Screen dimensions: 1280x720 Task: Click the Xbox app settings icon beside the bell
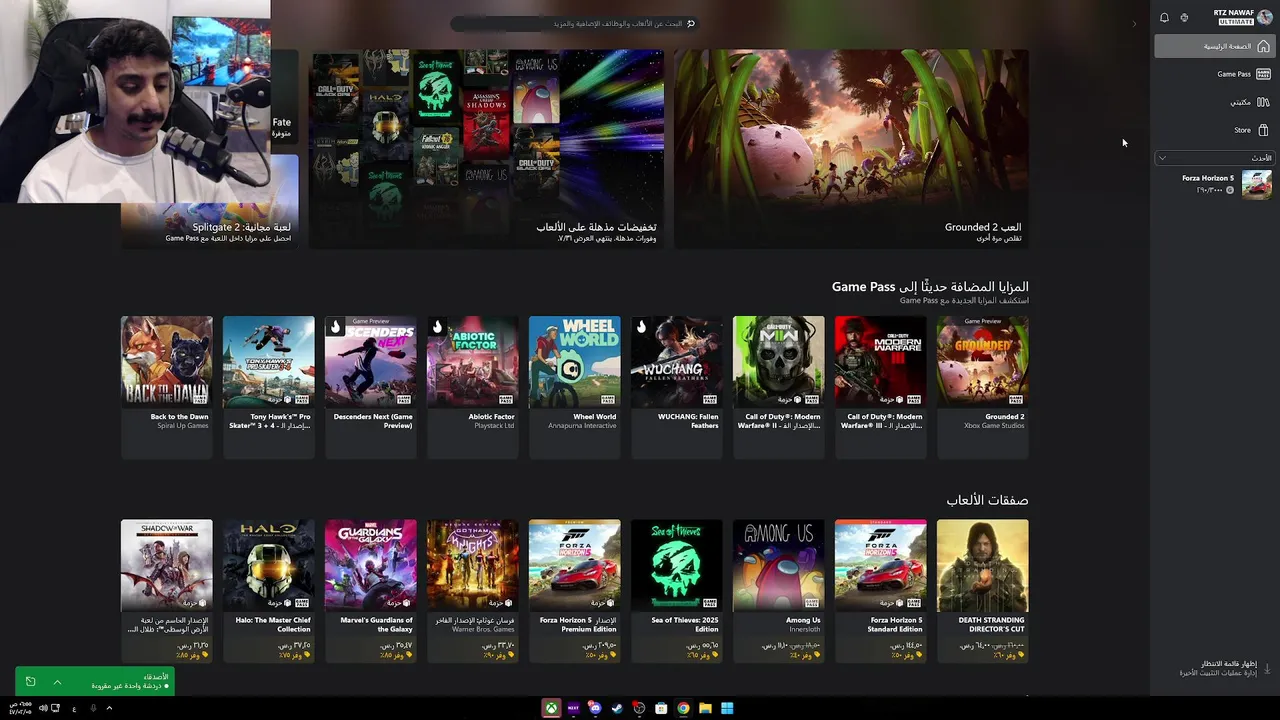tap(1184, 18)
